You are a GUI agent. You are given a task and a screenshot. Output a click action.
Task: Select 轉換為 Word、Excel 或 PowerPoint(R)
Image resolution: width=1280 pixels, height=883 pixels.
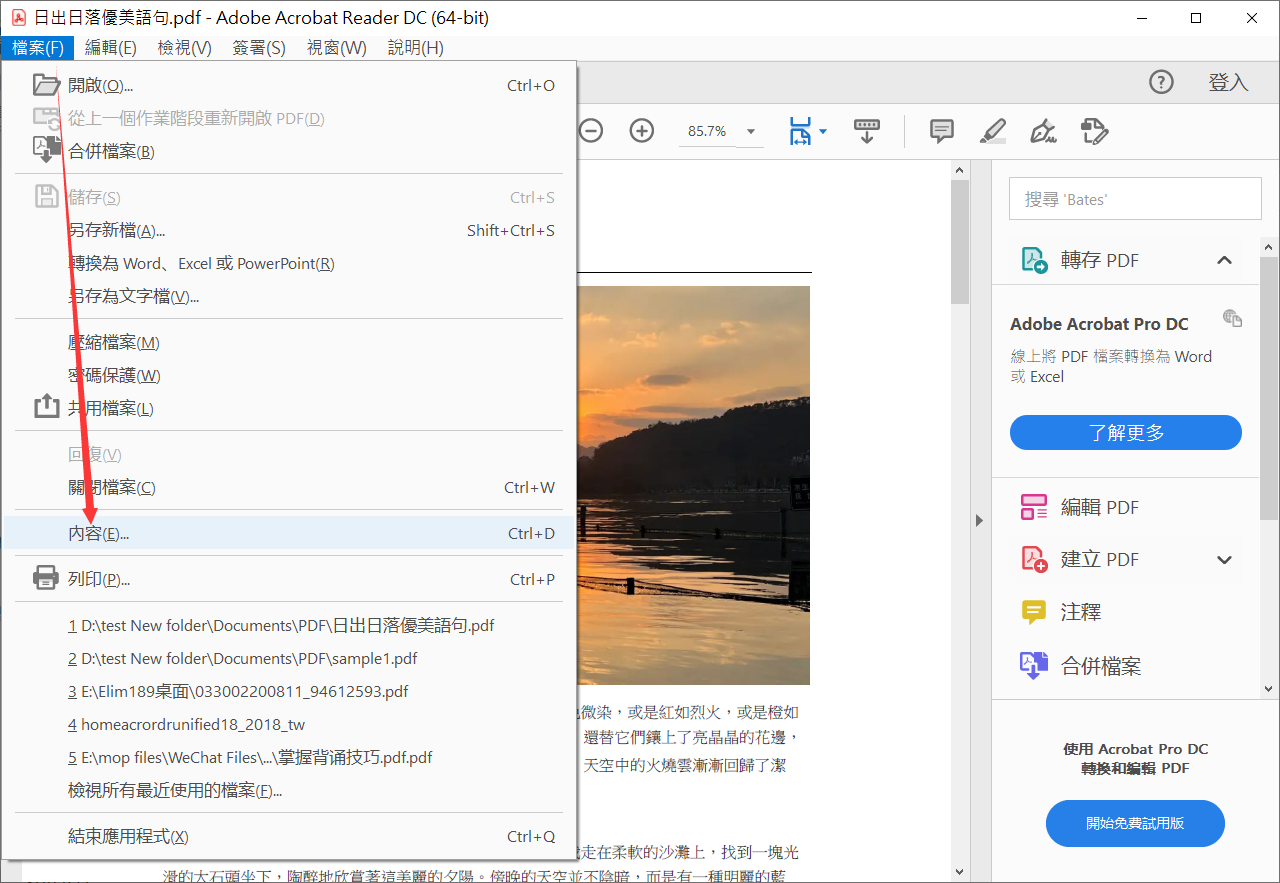coord(289,264)
